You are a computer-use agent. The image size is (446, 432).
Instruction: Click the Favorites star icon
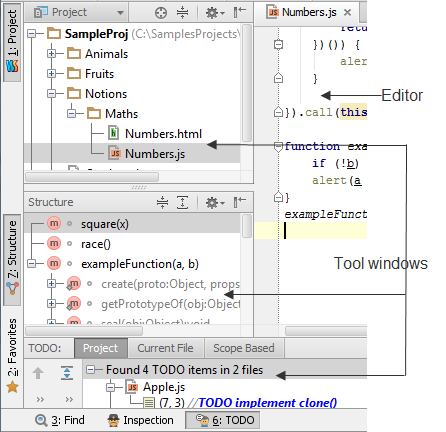point(12,387)
